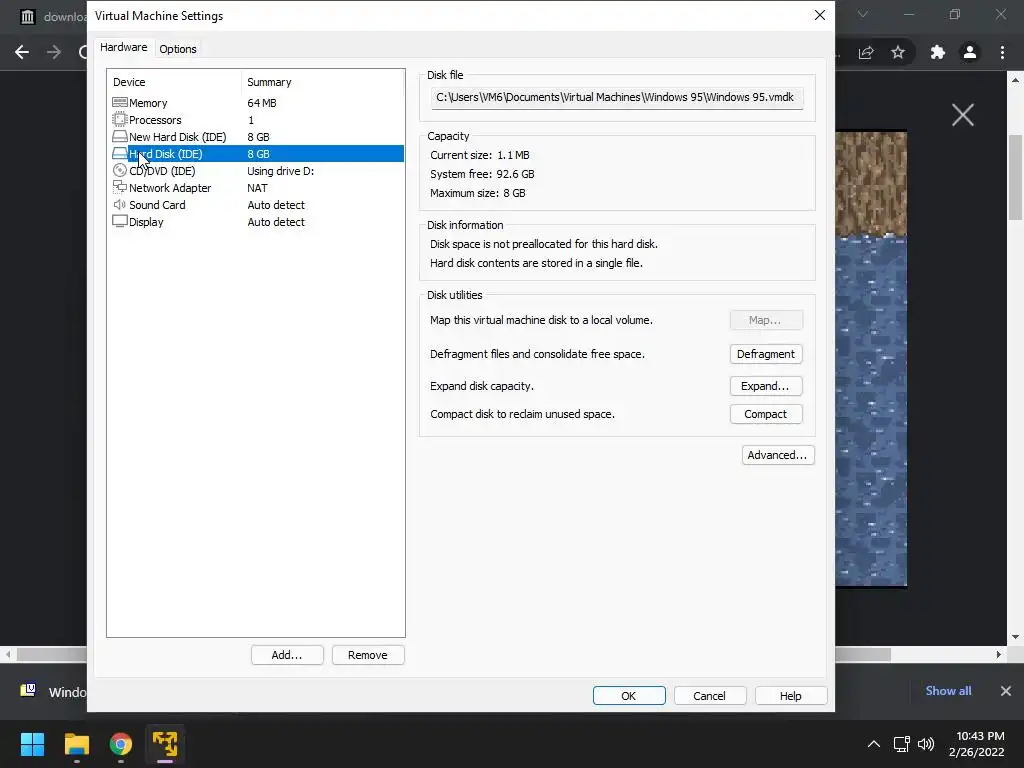The height and width of the screenshot is (768, 1024).
Task: Switch to the Hardware tab
Action: 123,48
